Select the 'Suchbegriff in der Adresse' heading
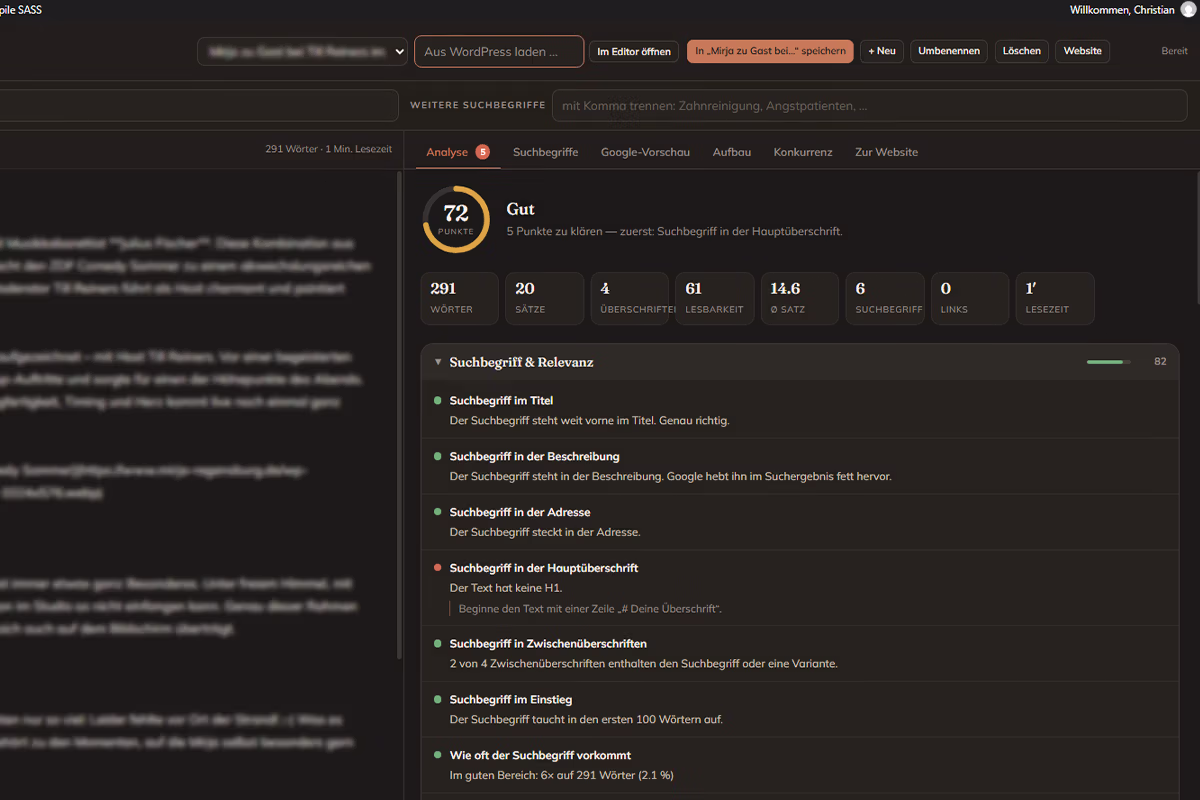The width and height of the screenshot is (1200, 800). coord(520,512)
